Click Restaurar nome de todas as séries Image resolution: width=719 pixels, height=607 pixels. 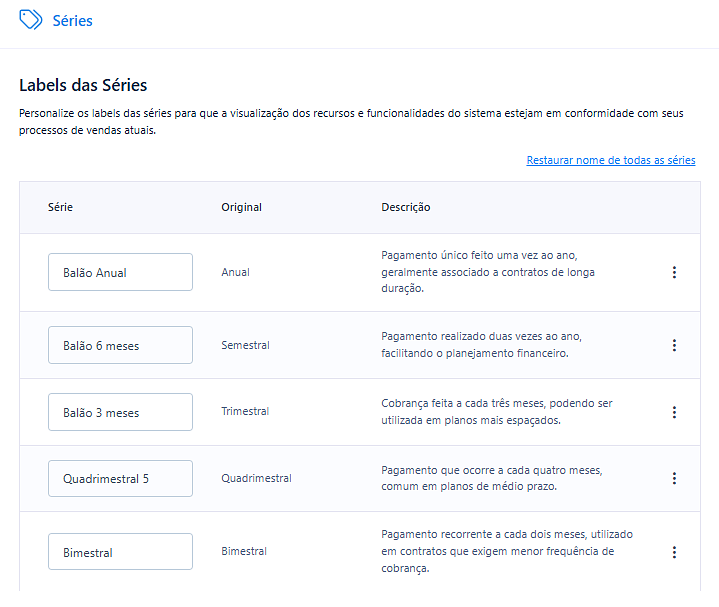tap(610, 160)
